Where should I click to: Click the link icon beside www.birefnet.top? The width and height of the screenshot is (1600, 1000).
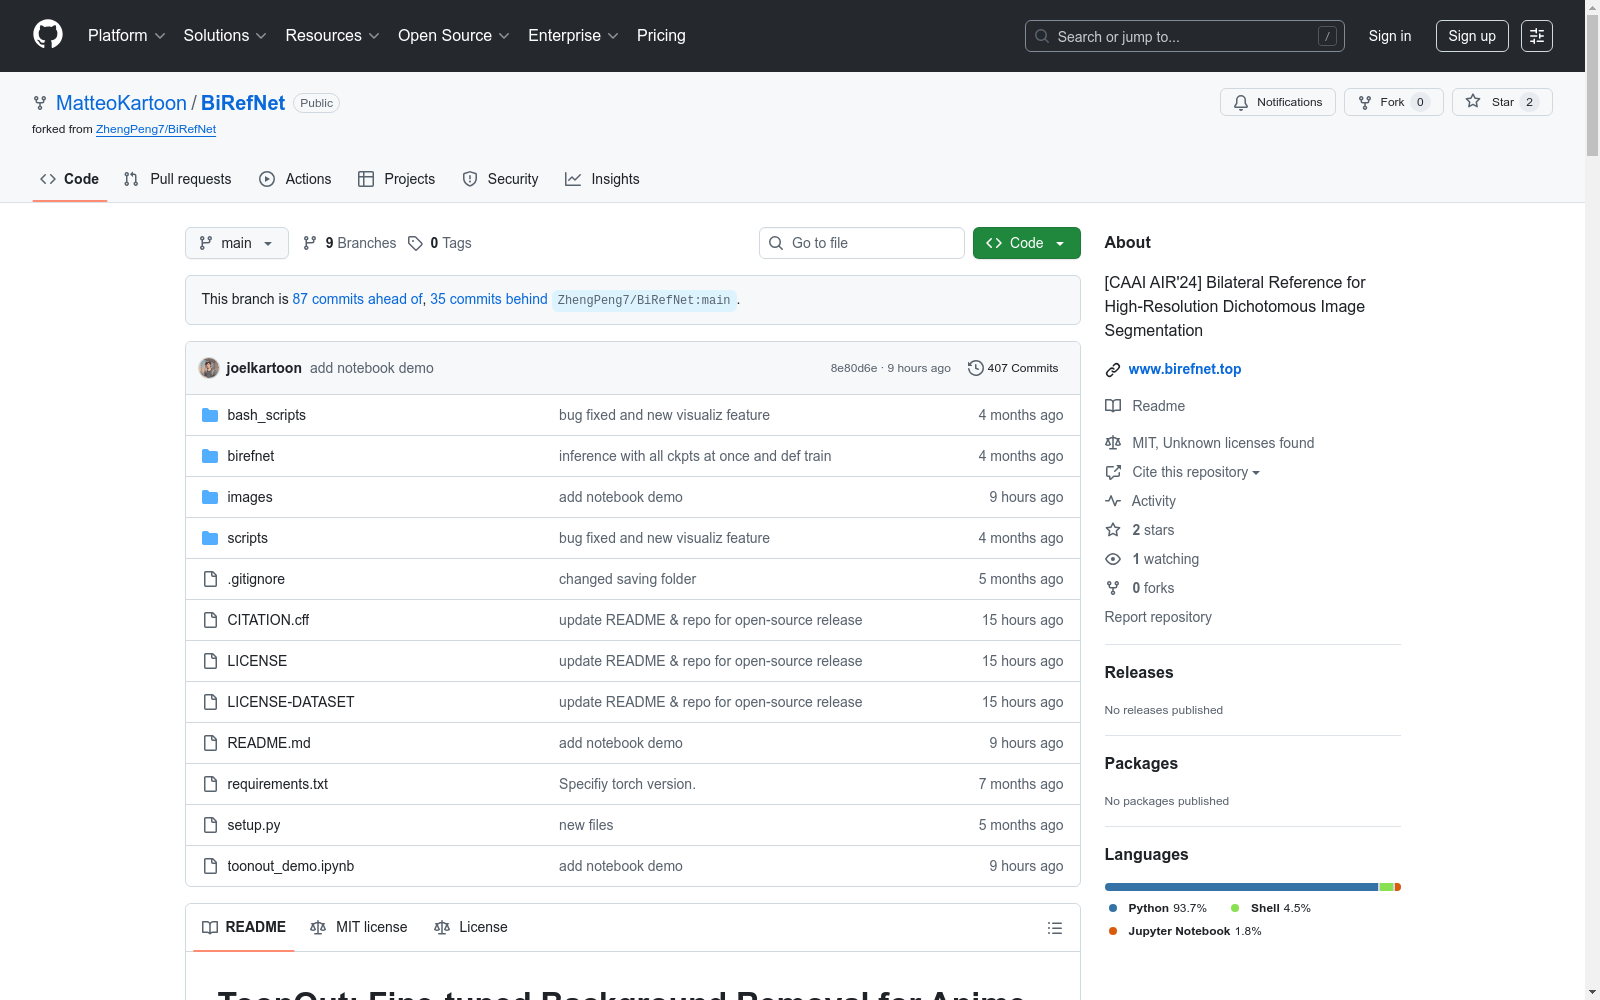pos(1113,370)
